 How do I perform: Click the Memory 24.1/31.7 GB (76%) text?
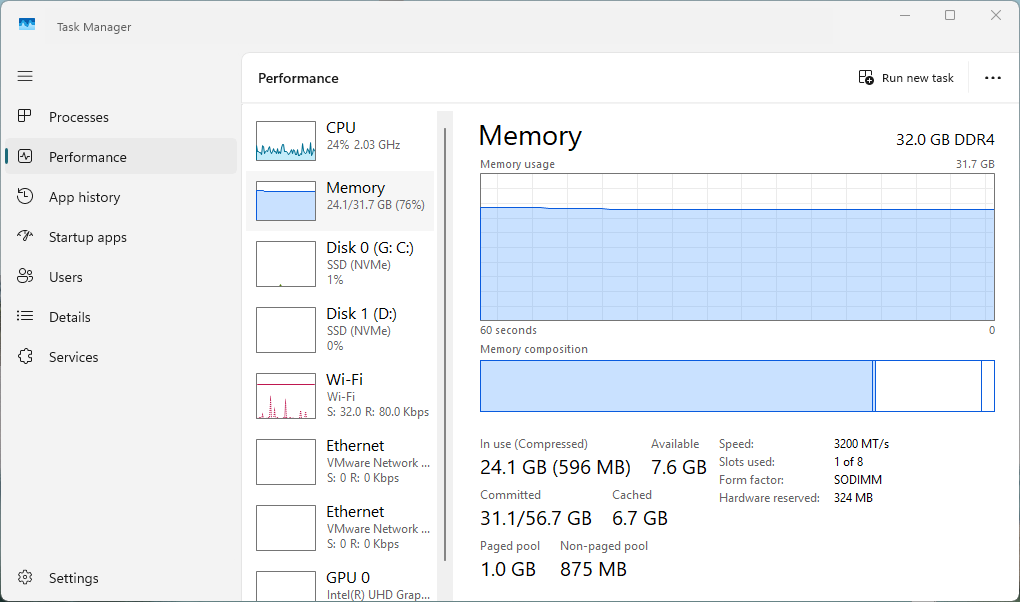375,204
